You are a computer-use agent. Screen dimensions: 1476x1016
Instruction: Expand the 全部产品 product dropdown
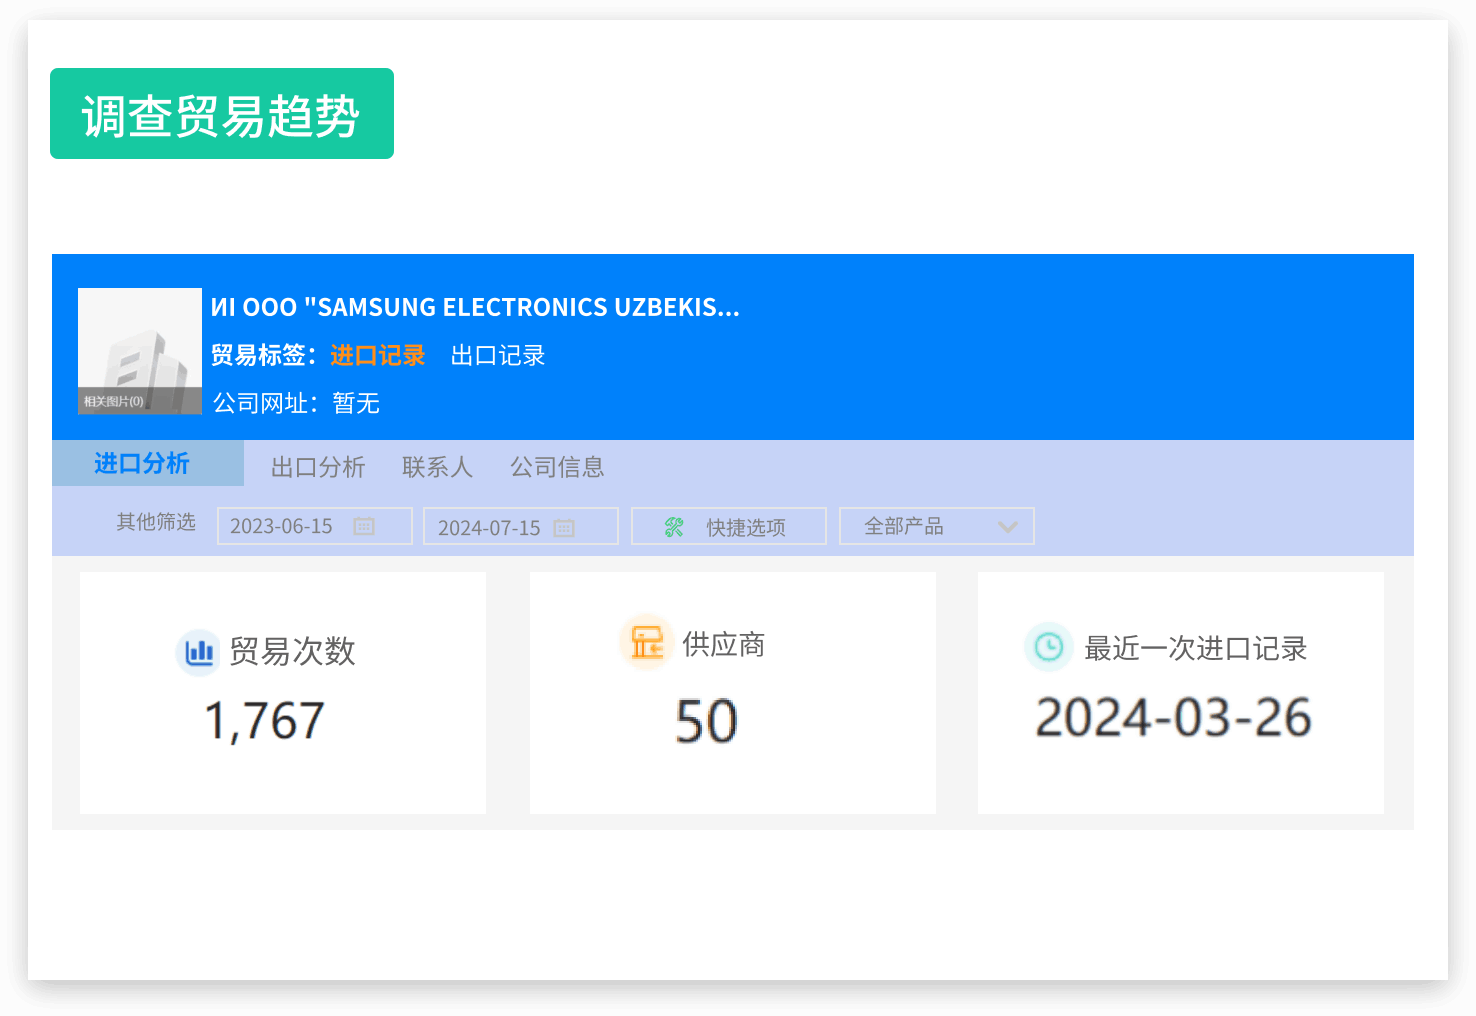937,526
